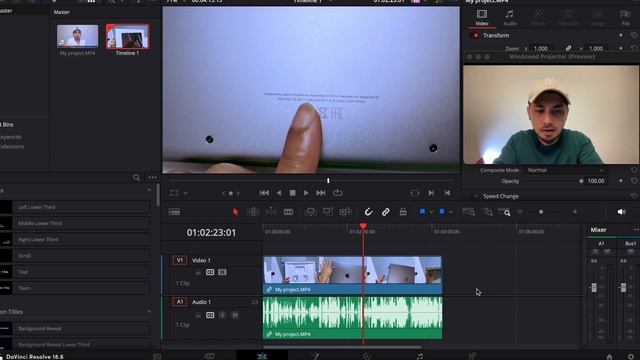Toggle the Speed Change enable dot
640x360 pixels.
pos(476,196)
